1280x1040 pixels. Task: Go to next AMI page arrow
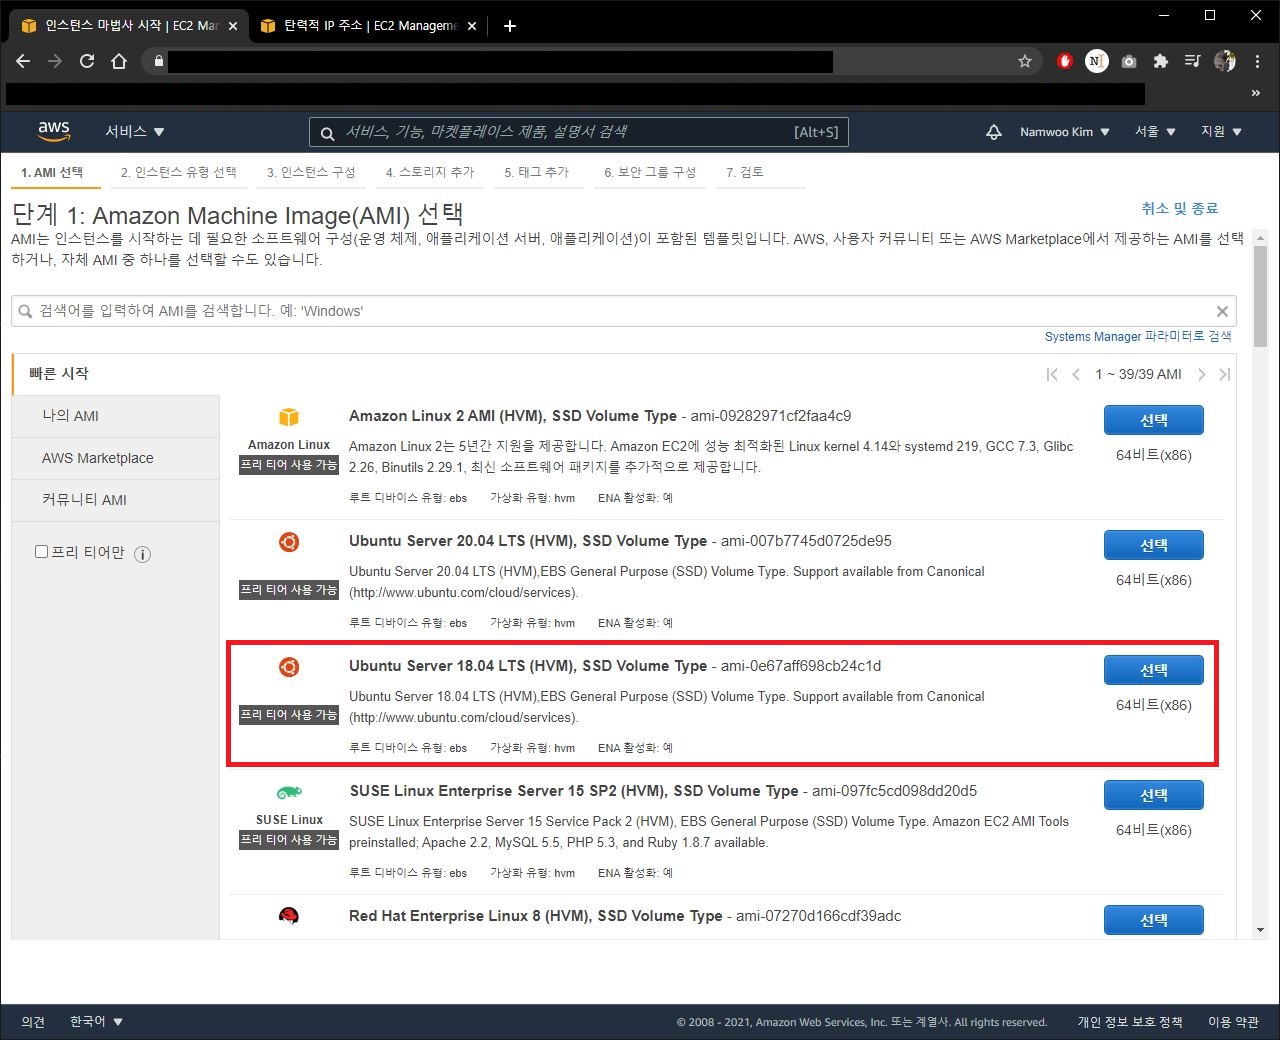pos(1201,374)
